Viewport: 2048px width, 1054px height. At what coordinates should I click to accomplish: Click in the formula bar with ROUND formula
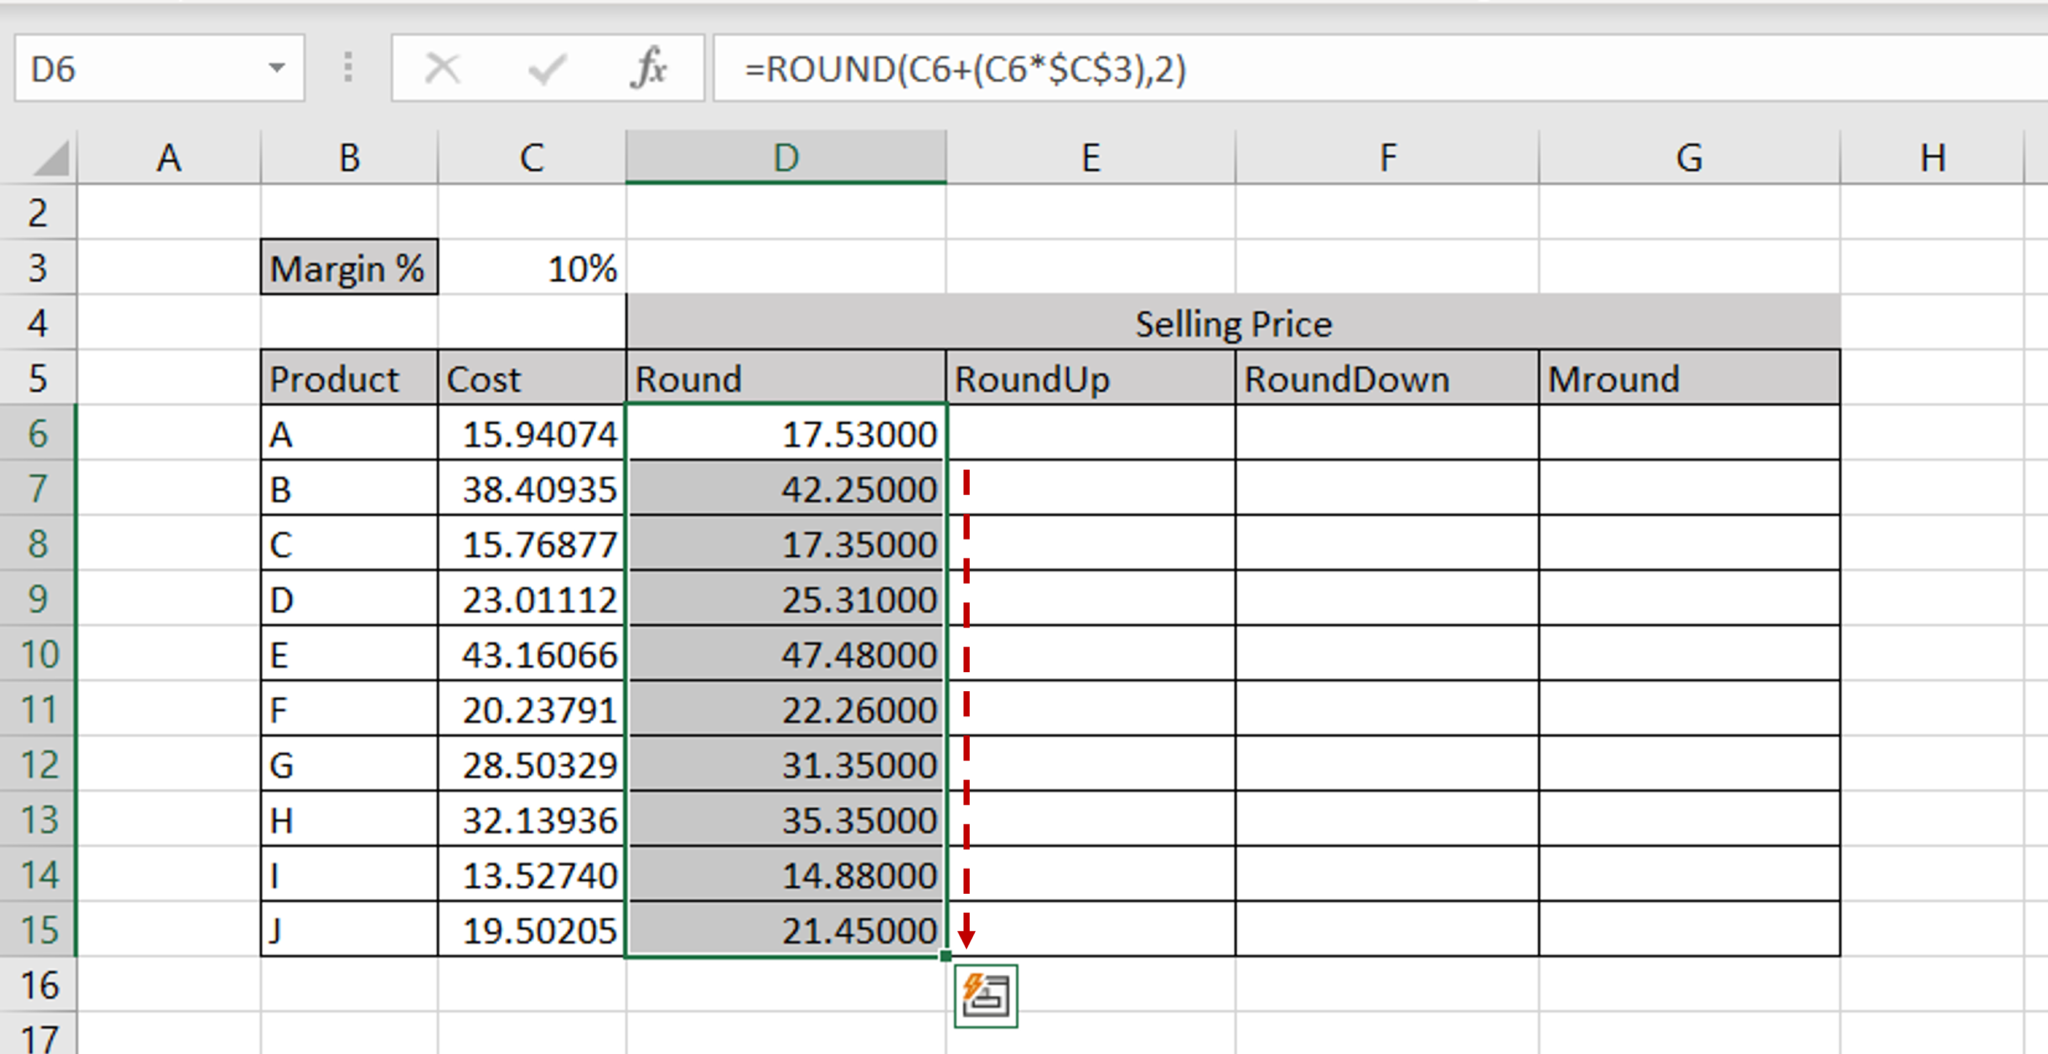1380,68
